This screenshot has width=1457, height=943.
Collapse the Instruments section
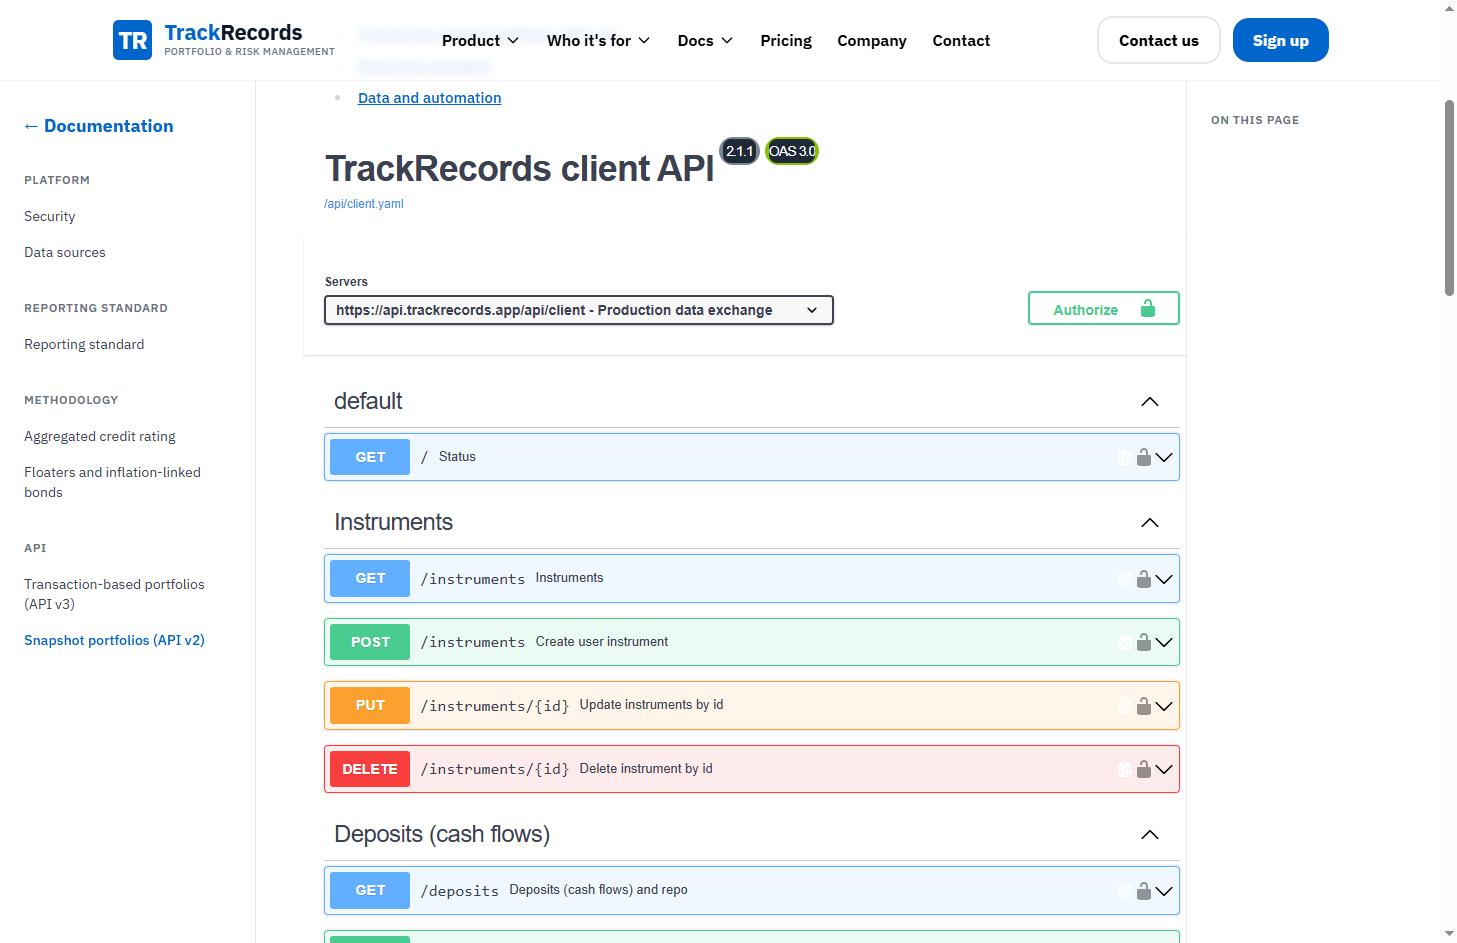point(1150,523)
